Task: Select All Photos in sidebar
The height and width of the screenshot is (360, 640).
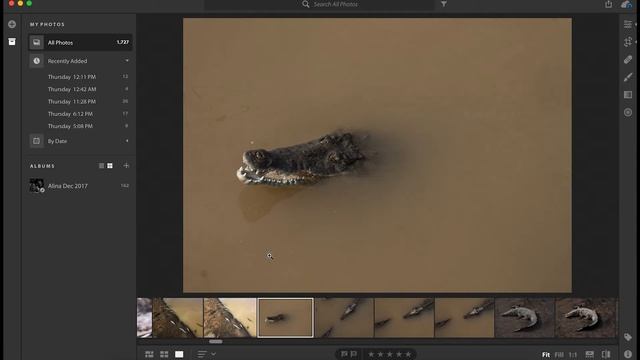Action: pyautogui.click(x=80, y=42)
